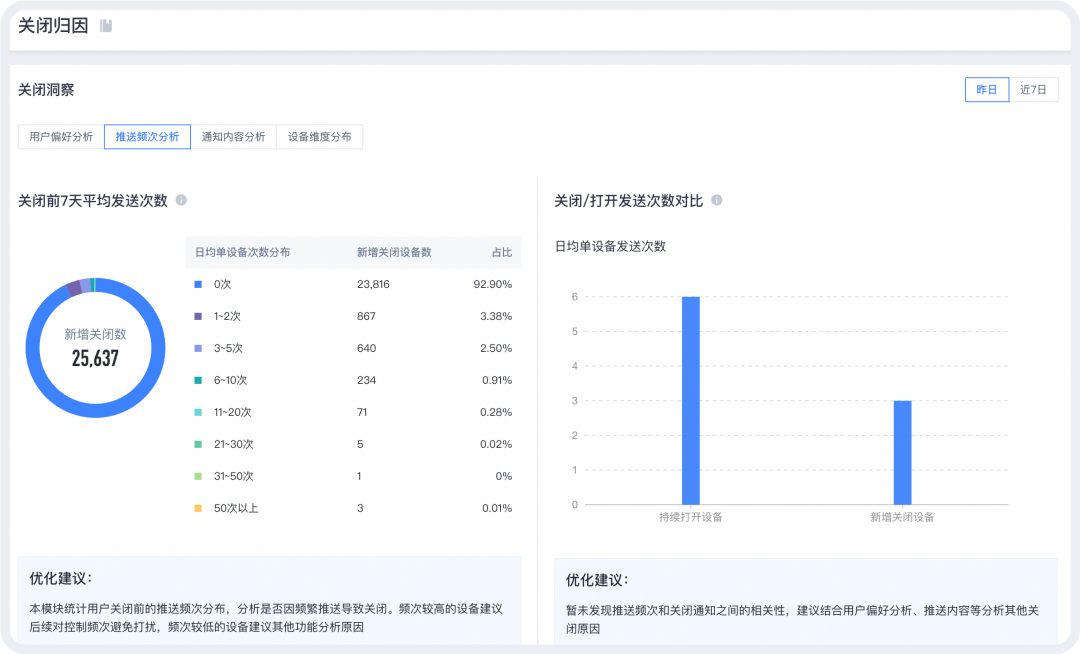Click info icon next to 关闭前7天平均发送次数
The image size is (1080, 654).
click(181, 200)
